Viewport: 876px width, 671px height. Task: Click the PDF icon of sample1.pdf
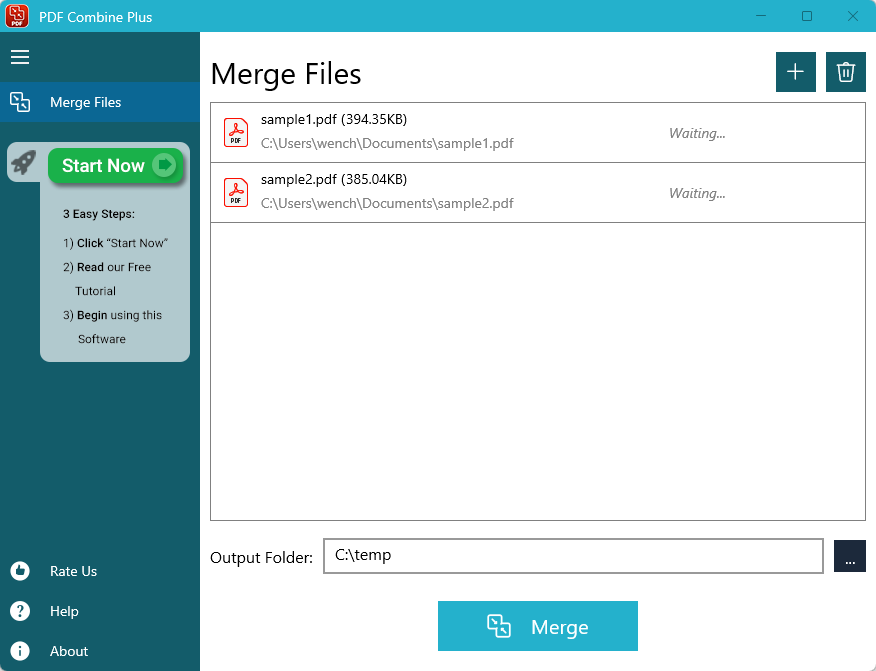point(236,132)
